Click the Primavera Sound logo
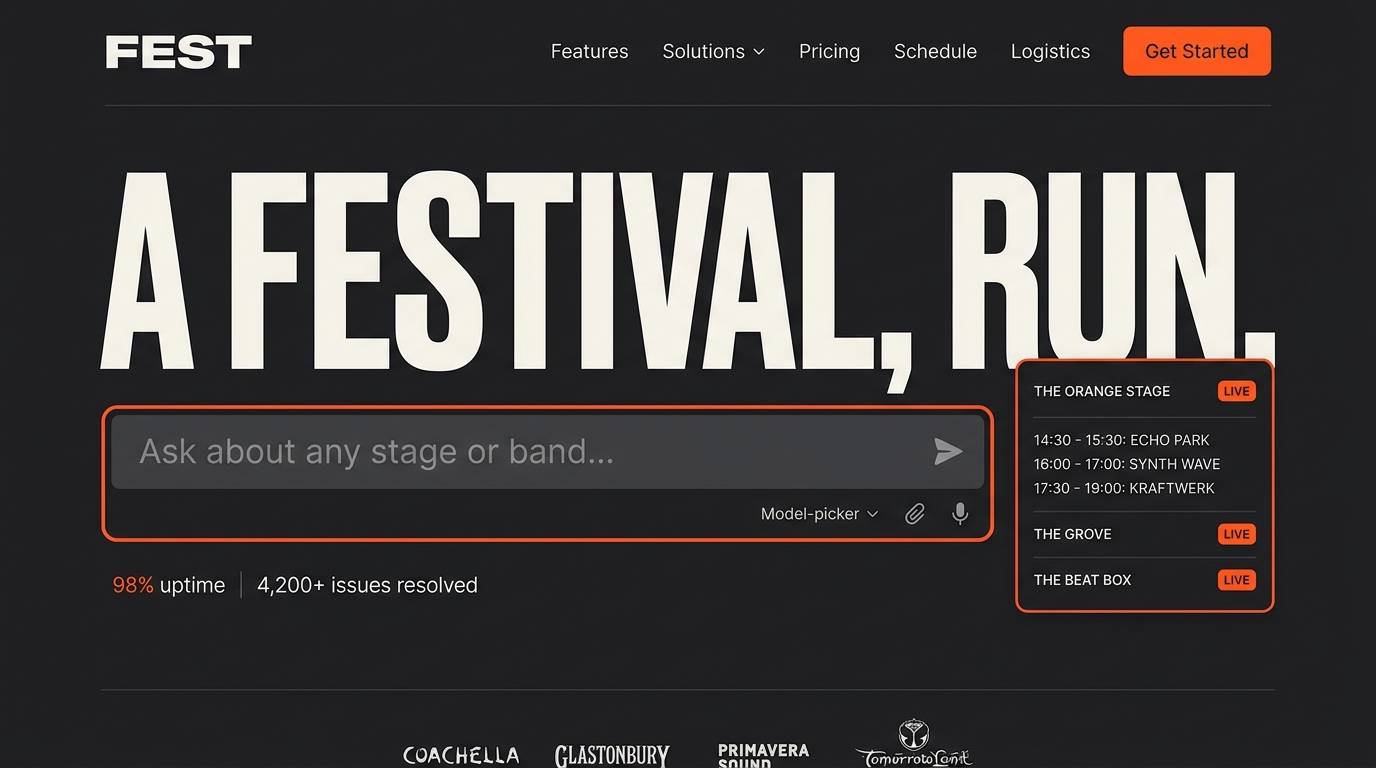The image size is (1376, 768). [763, 754]
